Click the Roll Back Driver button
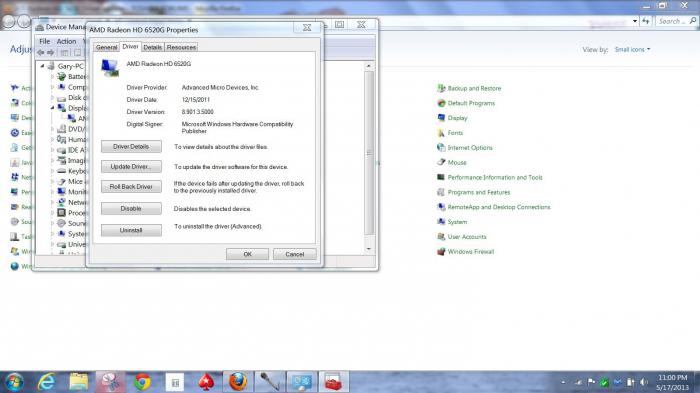 tap(131, 187)
